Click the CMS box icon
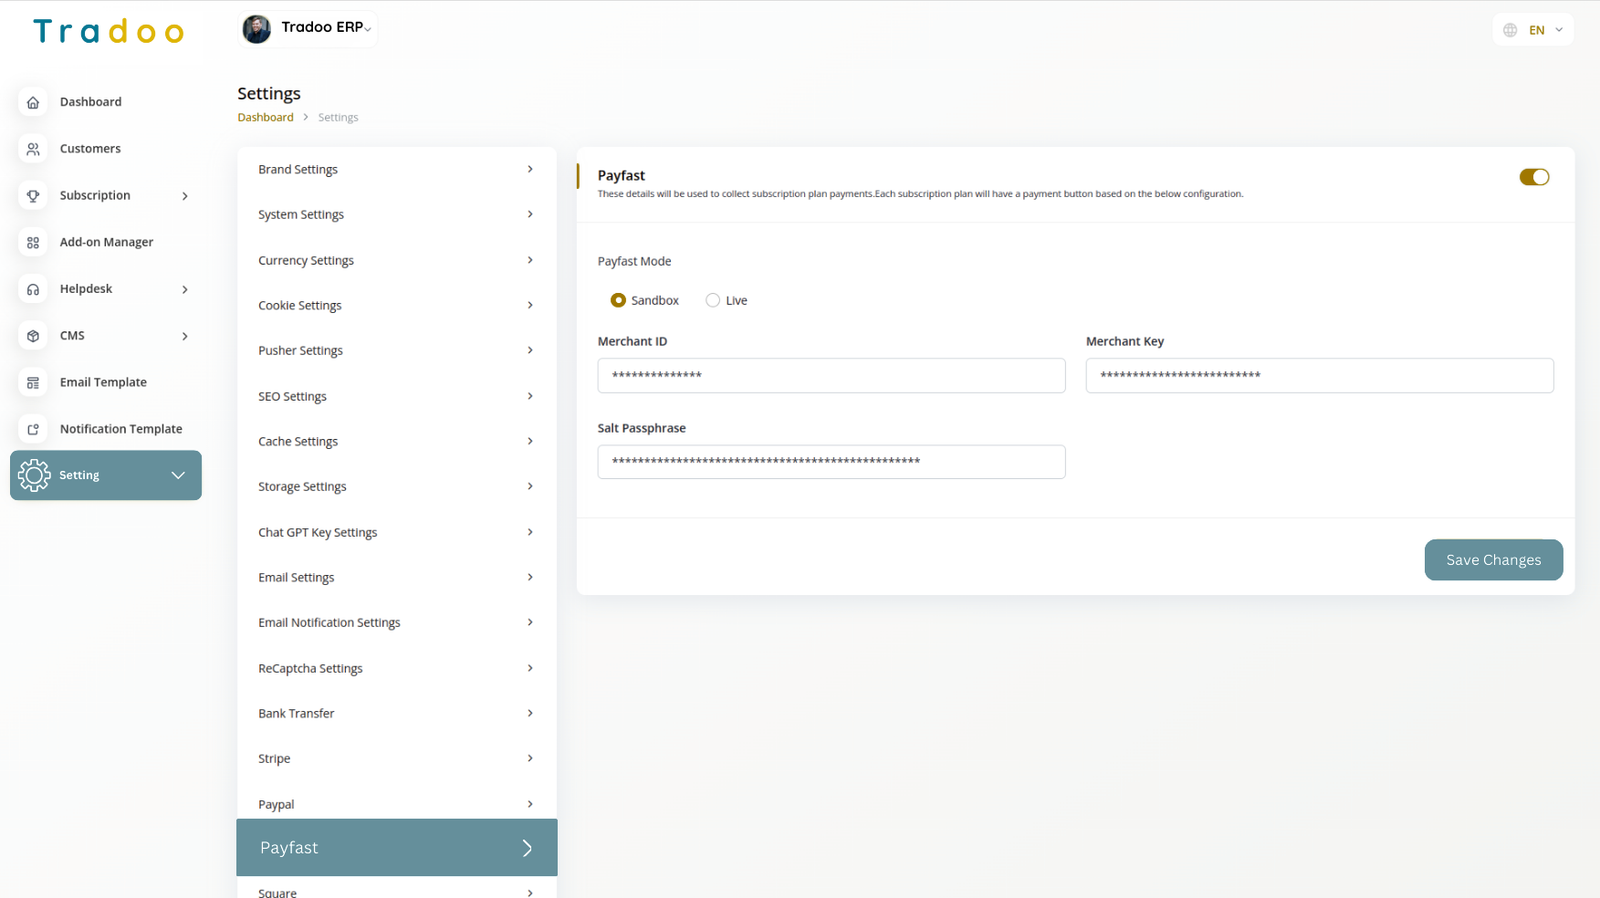 (x=33, y=336)
